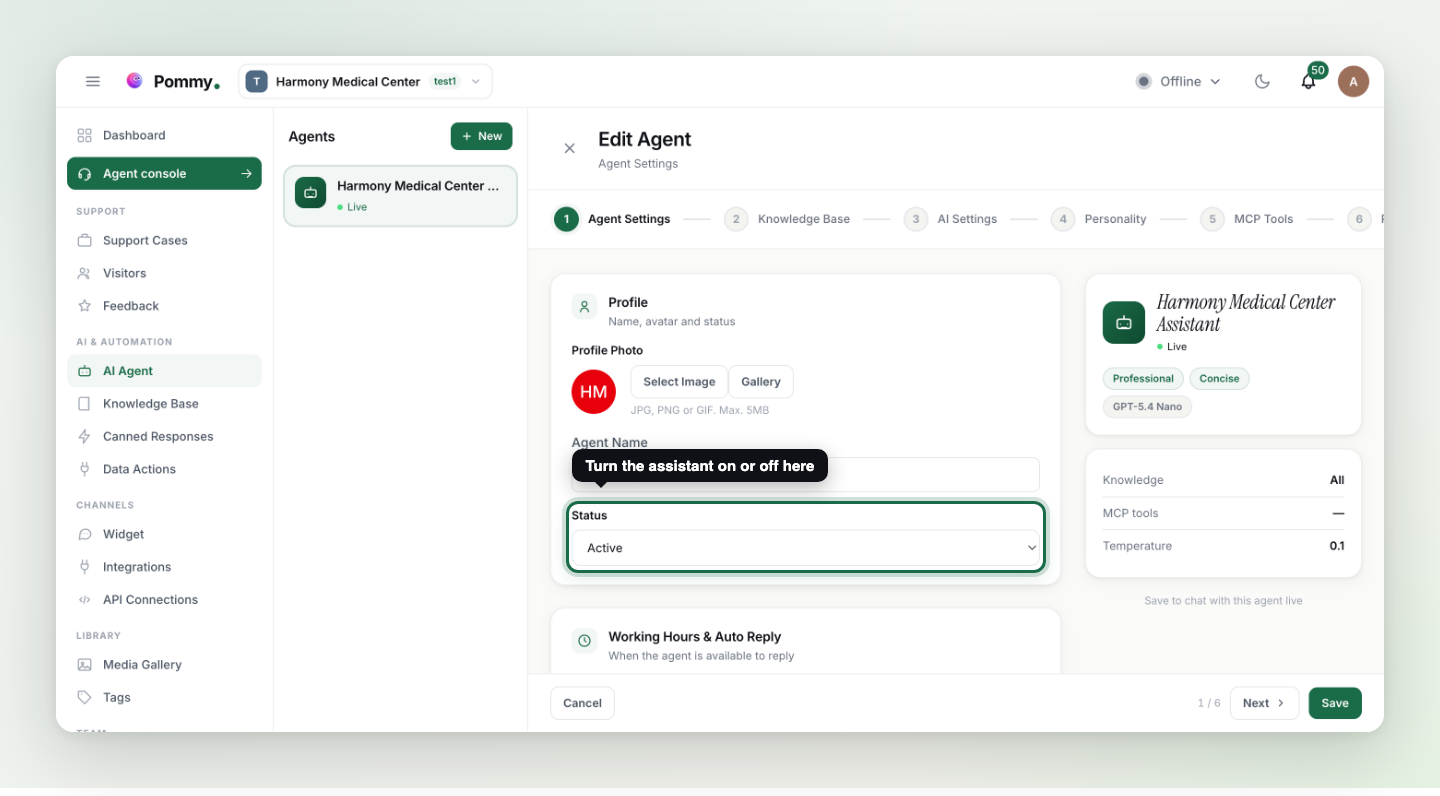Click the Feedback star icon

pyautogui.click(x=85, y=306)
